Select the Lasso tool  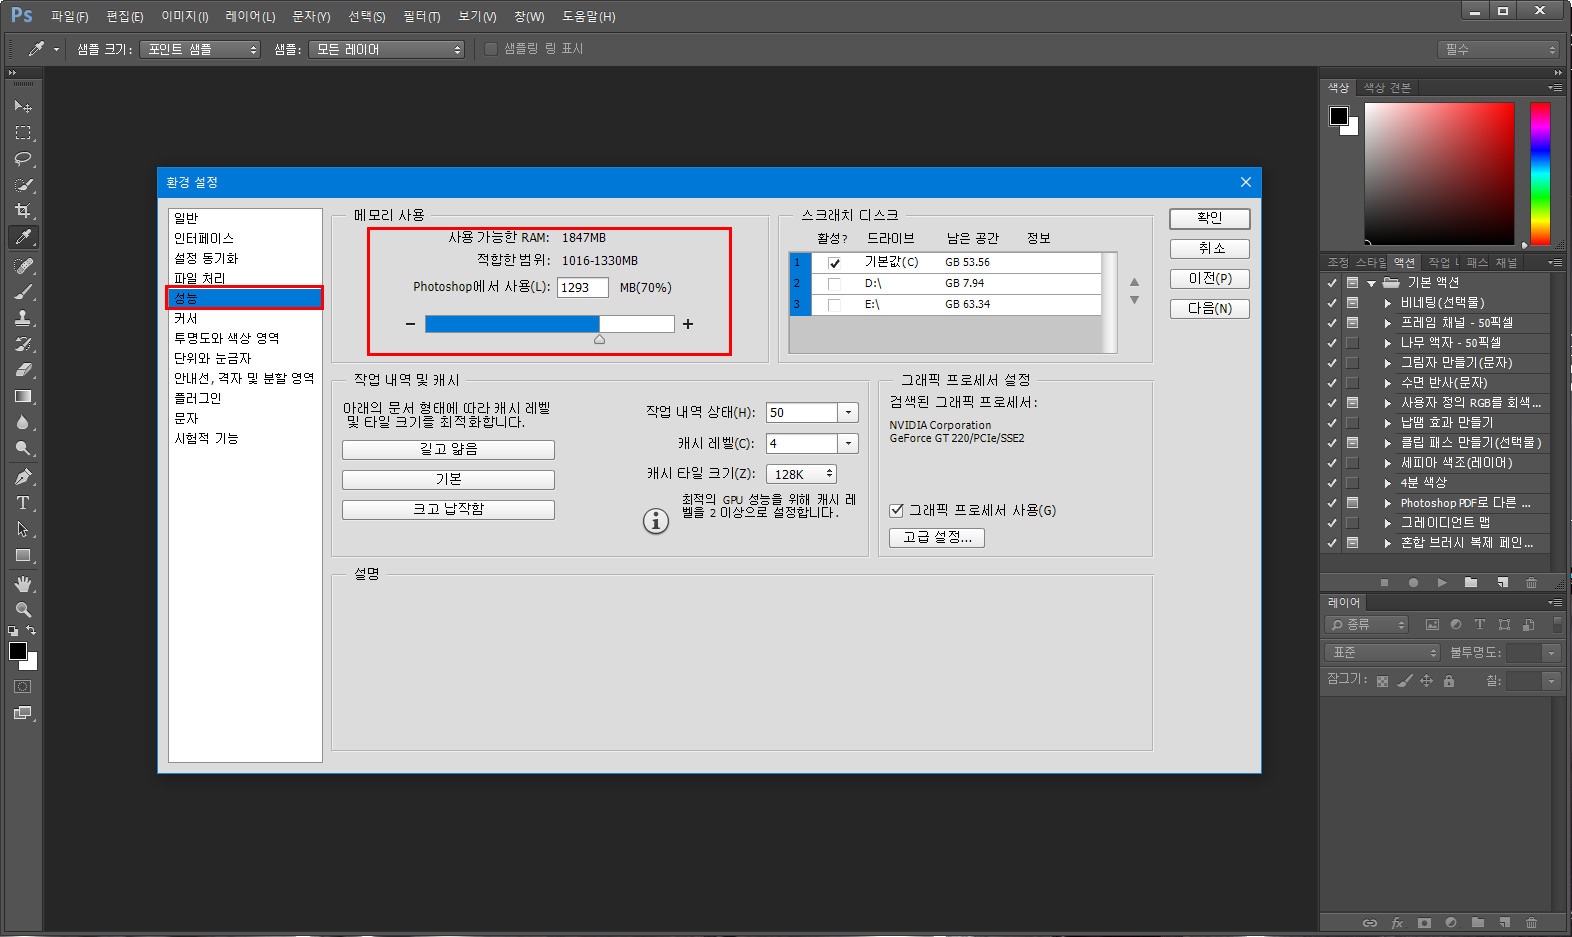click(23, 158)
